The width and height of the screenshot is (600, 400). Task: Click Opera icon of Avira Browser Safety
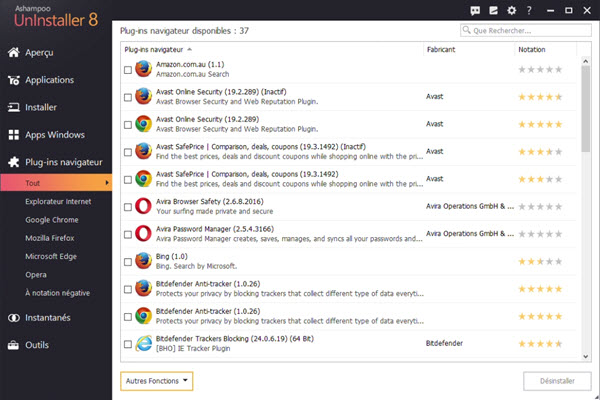143,206
